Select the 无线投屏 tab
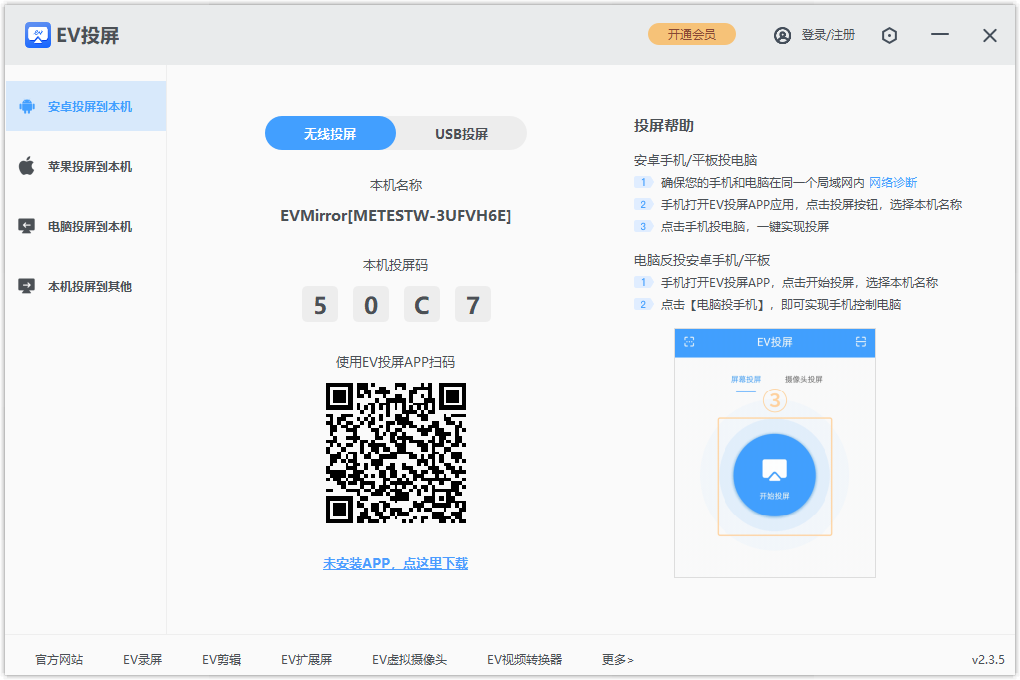The width and height of the screenshot is (1020, 680). (x=330, y=132)
